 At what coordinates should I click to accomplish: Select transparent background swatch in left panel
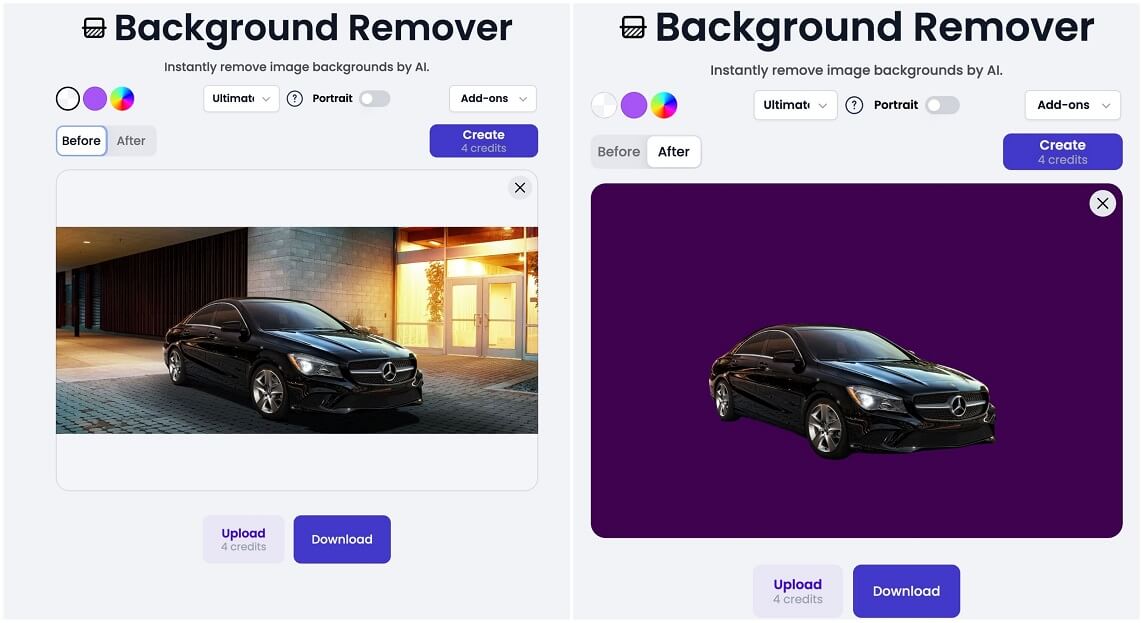[68, 98]
